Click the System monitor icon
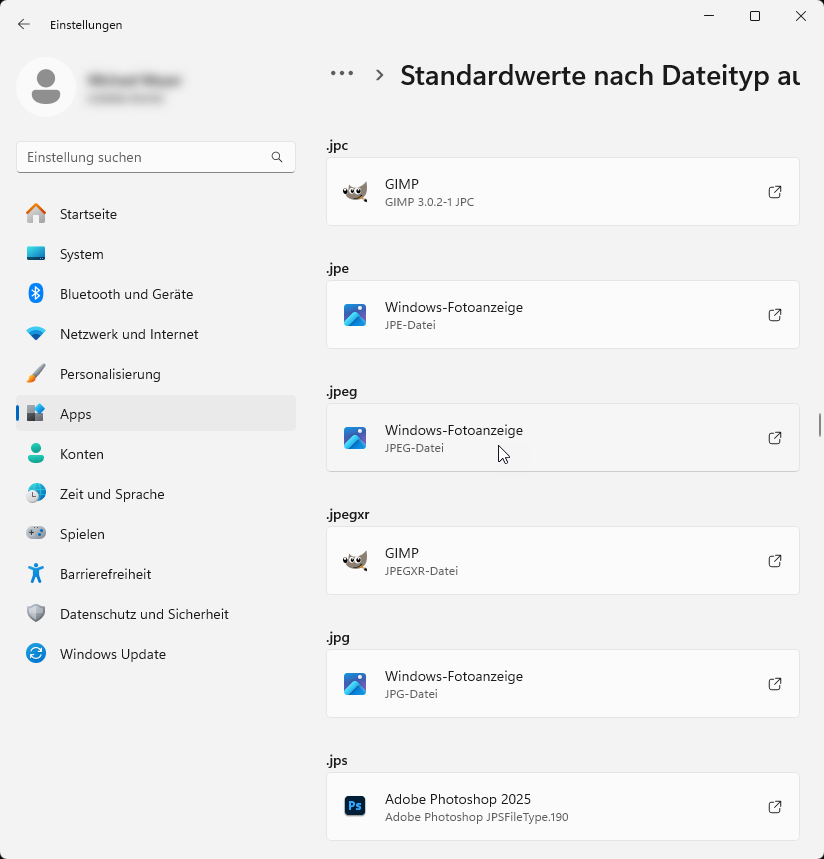 pyautogui.click(x=36, y=254)
